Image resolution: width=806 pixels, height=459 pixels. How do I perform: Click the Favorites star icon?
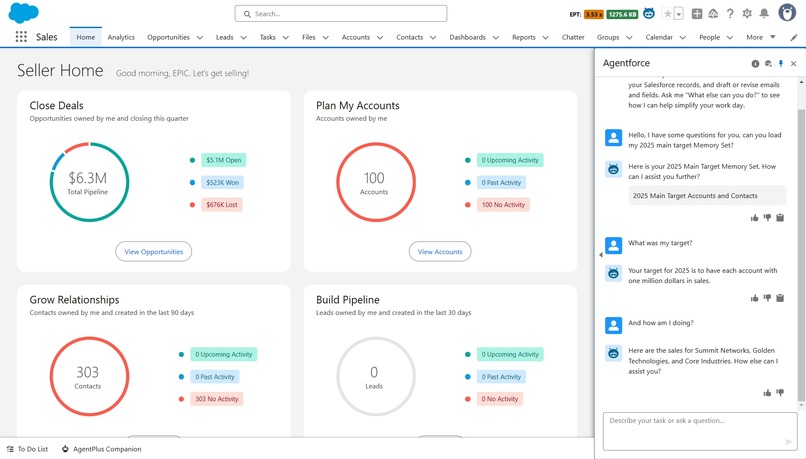point(668,14)
